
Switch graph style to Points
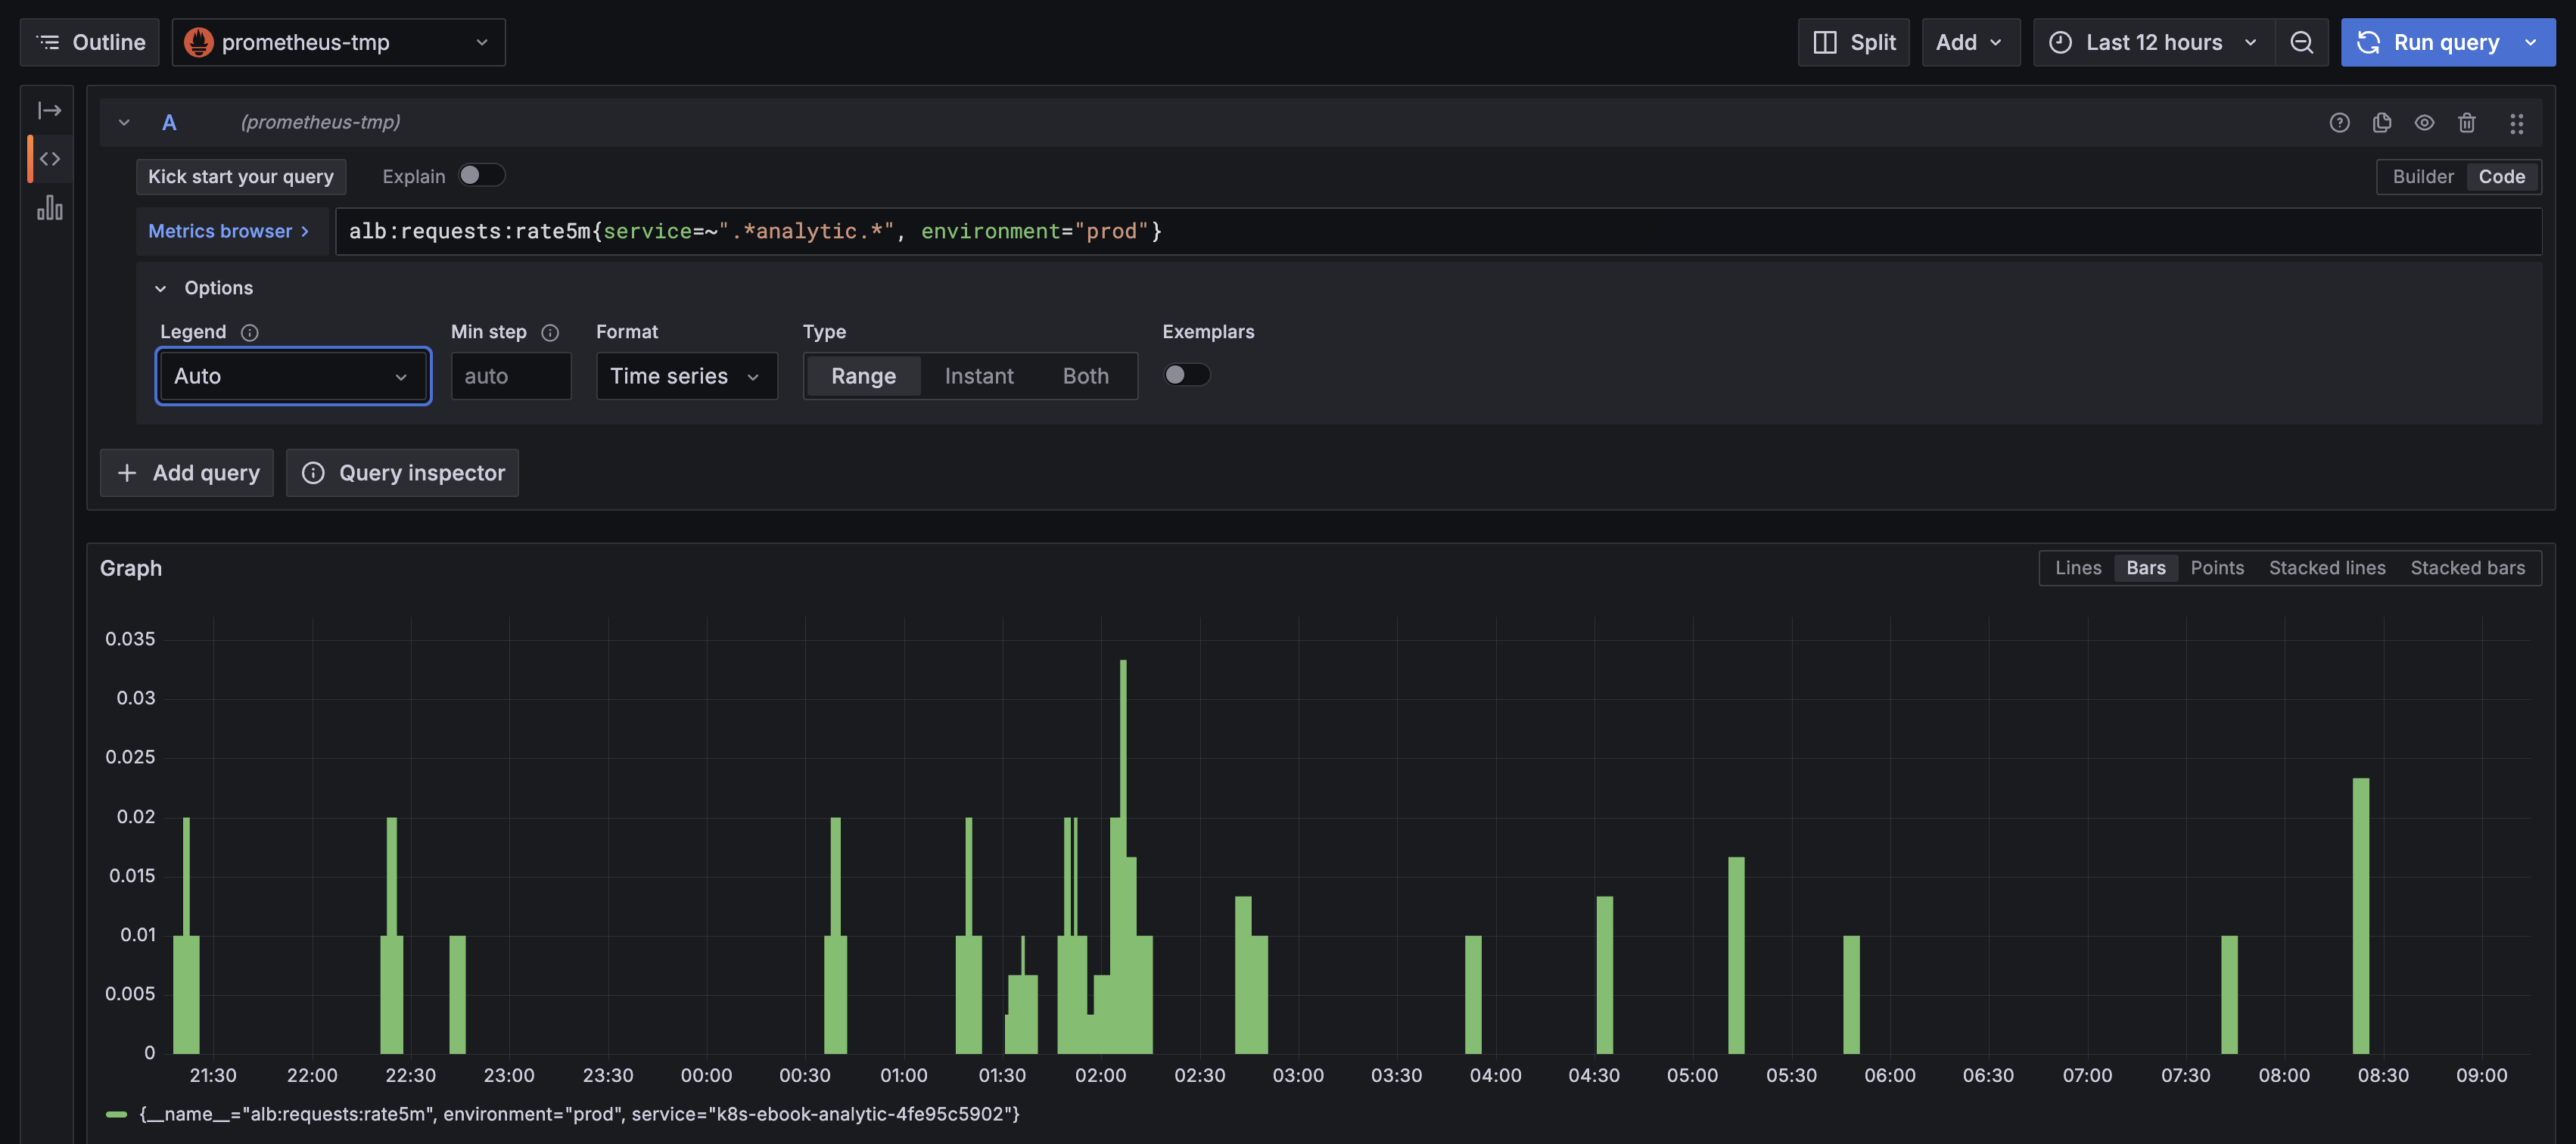point(2216,568)
